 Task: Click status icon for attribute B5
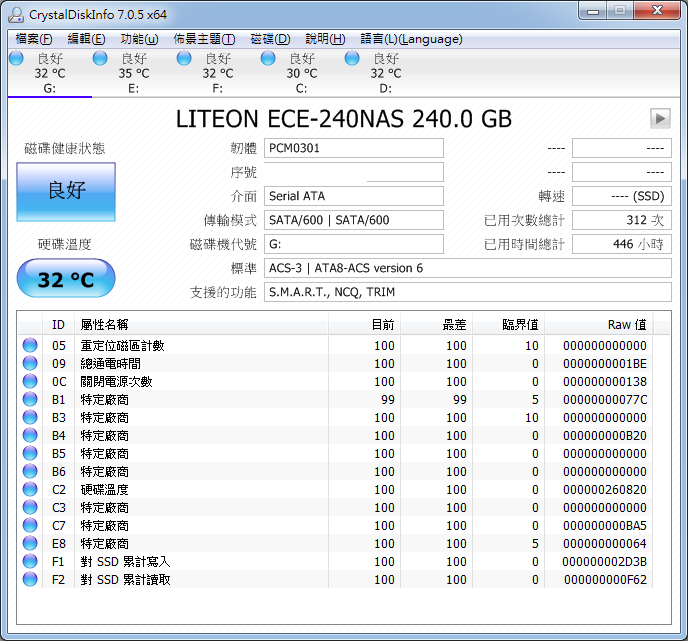click(30, 453)
